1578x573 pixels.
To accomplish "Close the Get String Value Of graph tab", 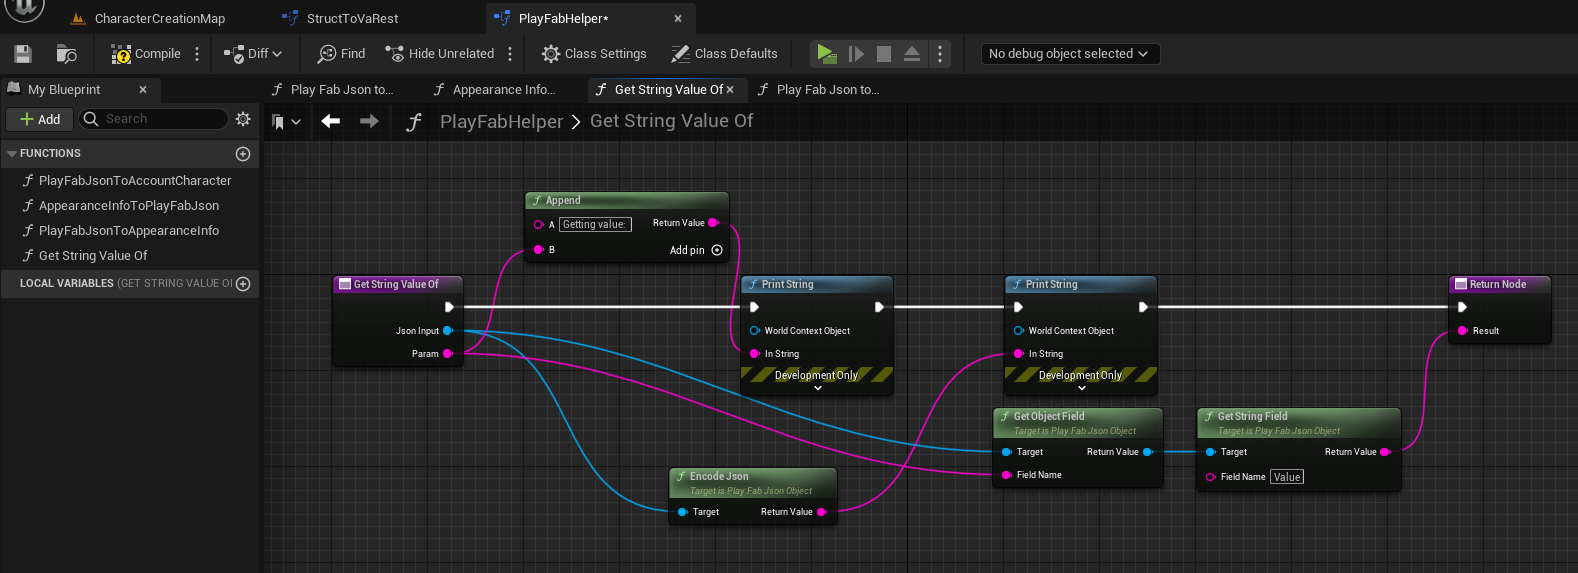I will tap(730, 90).
